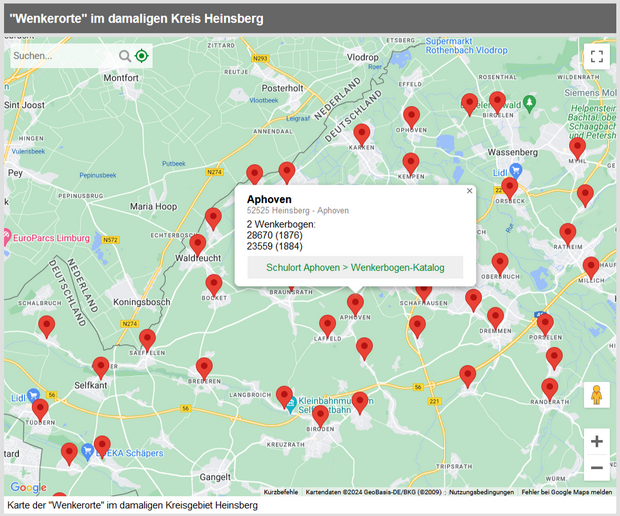Click the Google logo on map
This screenshot has width=620, height=516.
(x=28, y=488)
